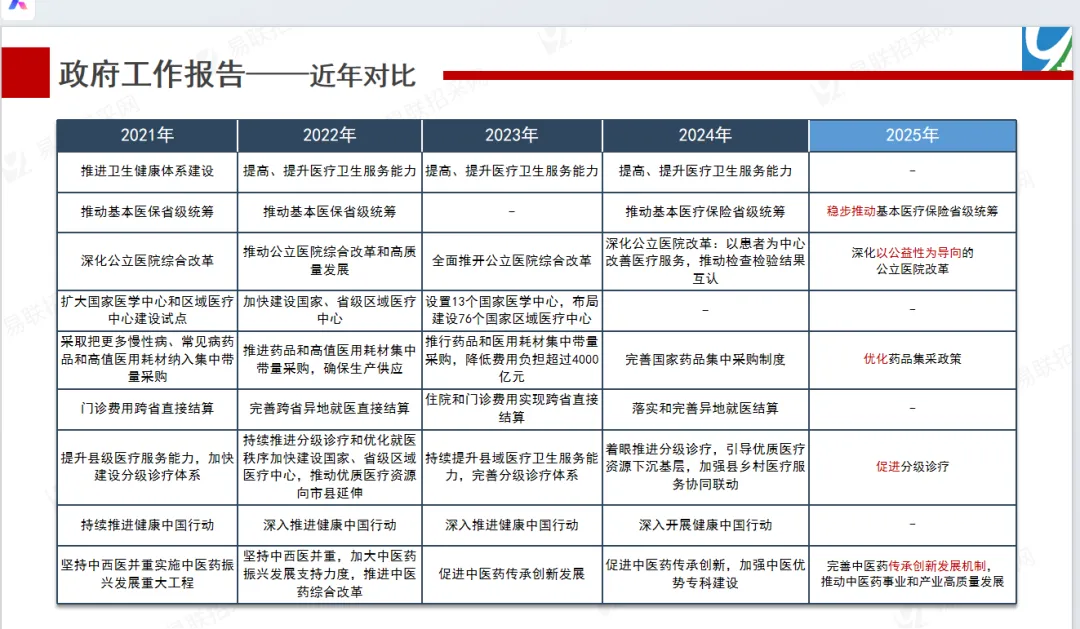Click the cell starting 着眼推进分级诊疗

[705, 467]
